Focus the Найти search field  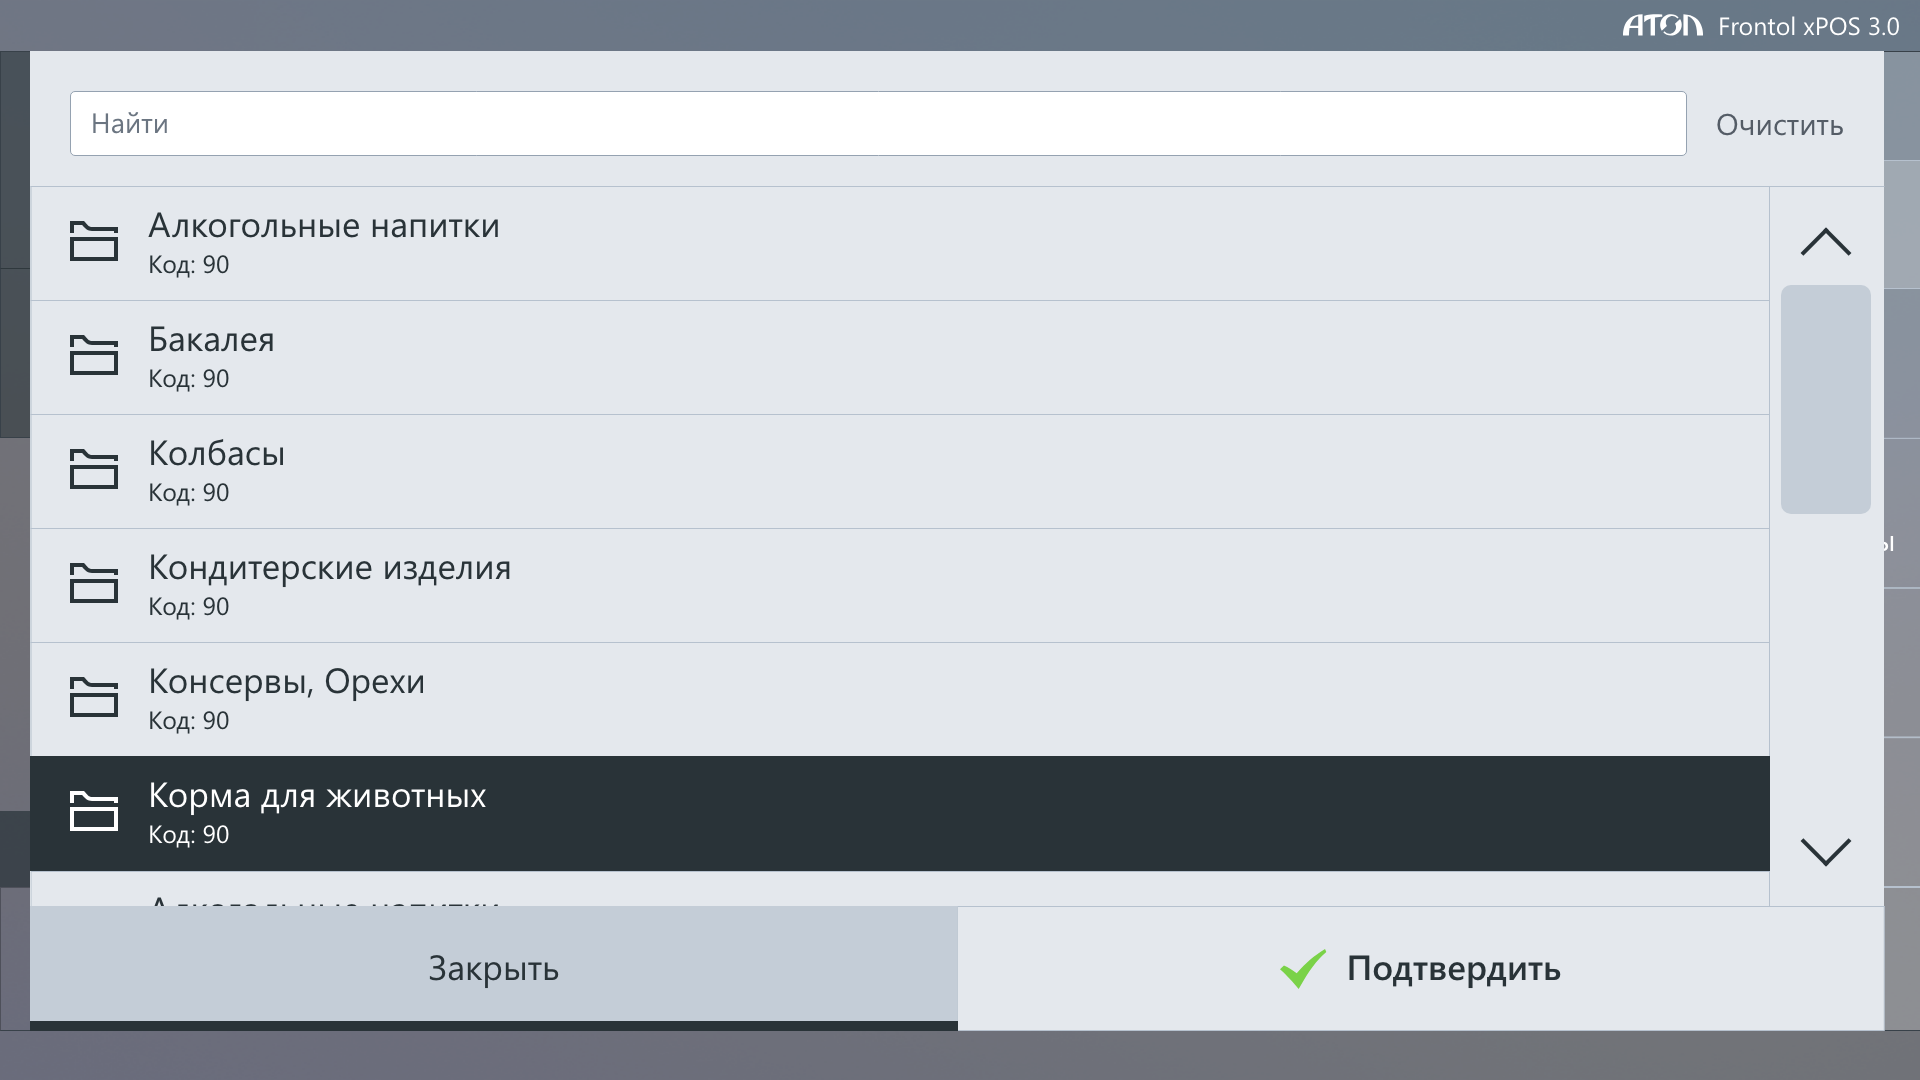coord(877,124)
